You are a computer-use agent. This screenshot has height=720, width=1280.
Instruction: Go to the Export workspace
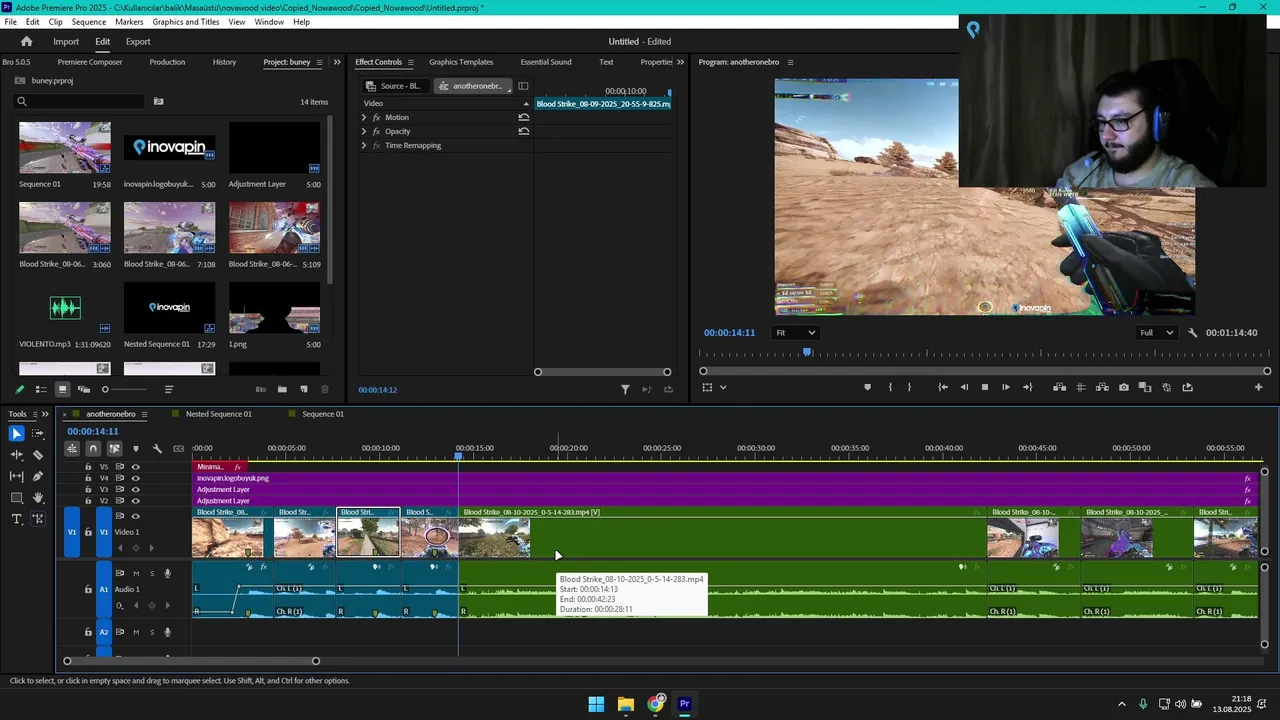[x=138, y=41]
